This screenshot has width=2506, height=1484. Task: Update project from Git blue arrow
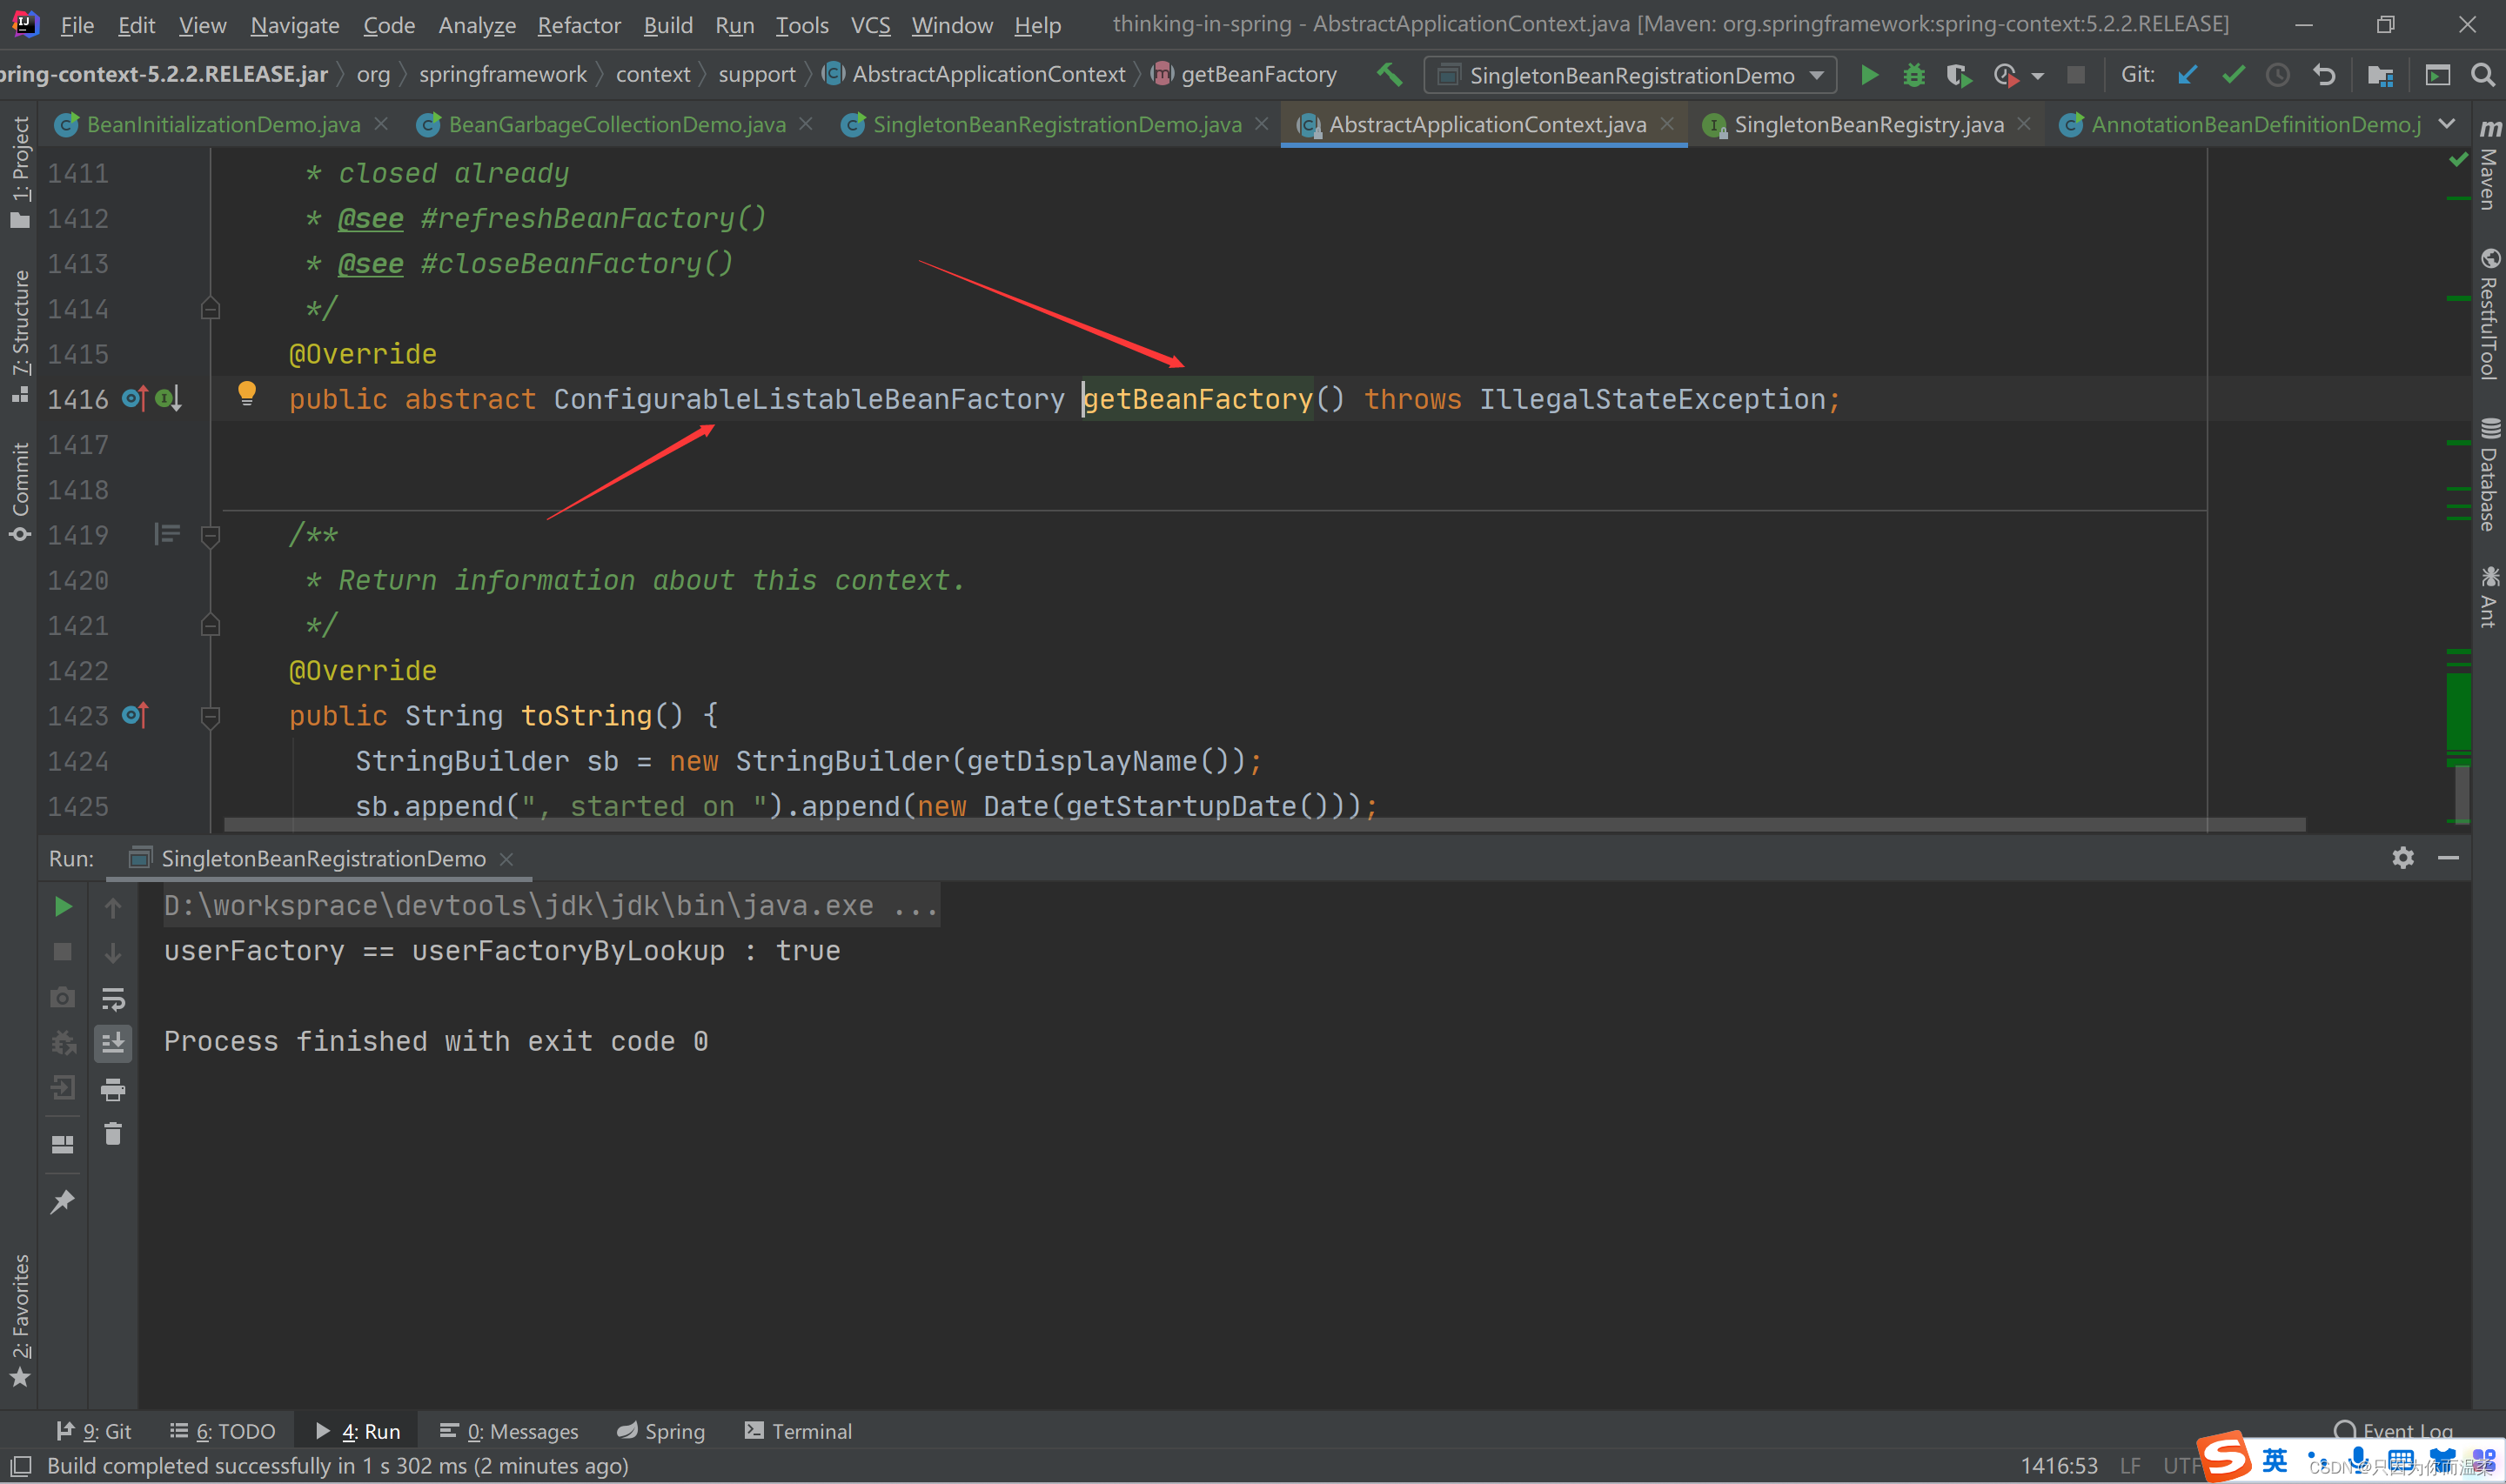[x=2187, y=75]
